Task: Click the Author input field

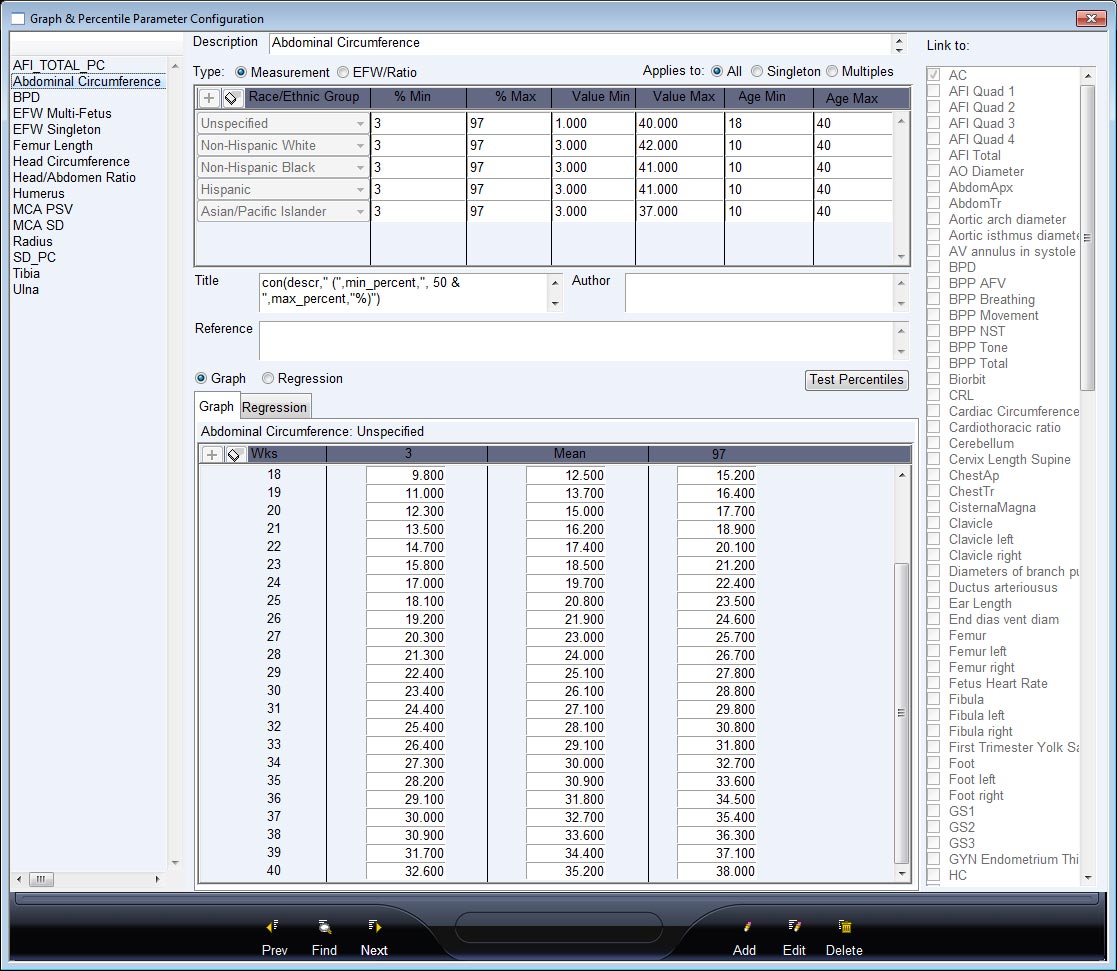Action: pos(759,293)
